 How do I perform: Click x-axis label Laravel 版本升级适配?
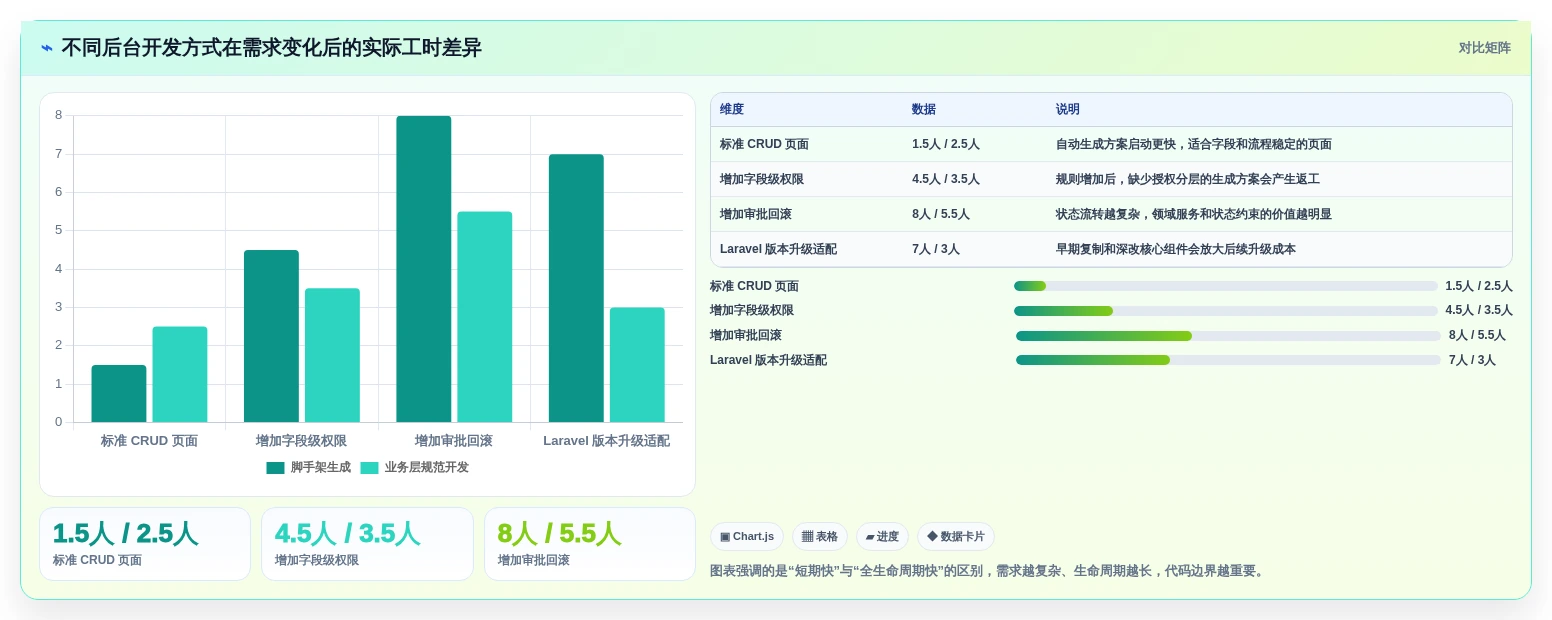(607, 441)
